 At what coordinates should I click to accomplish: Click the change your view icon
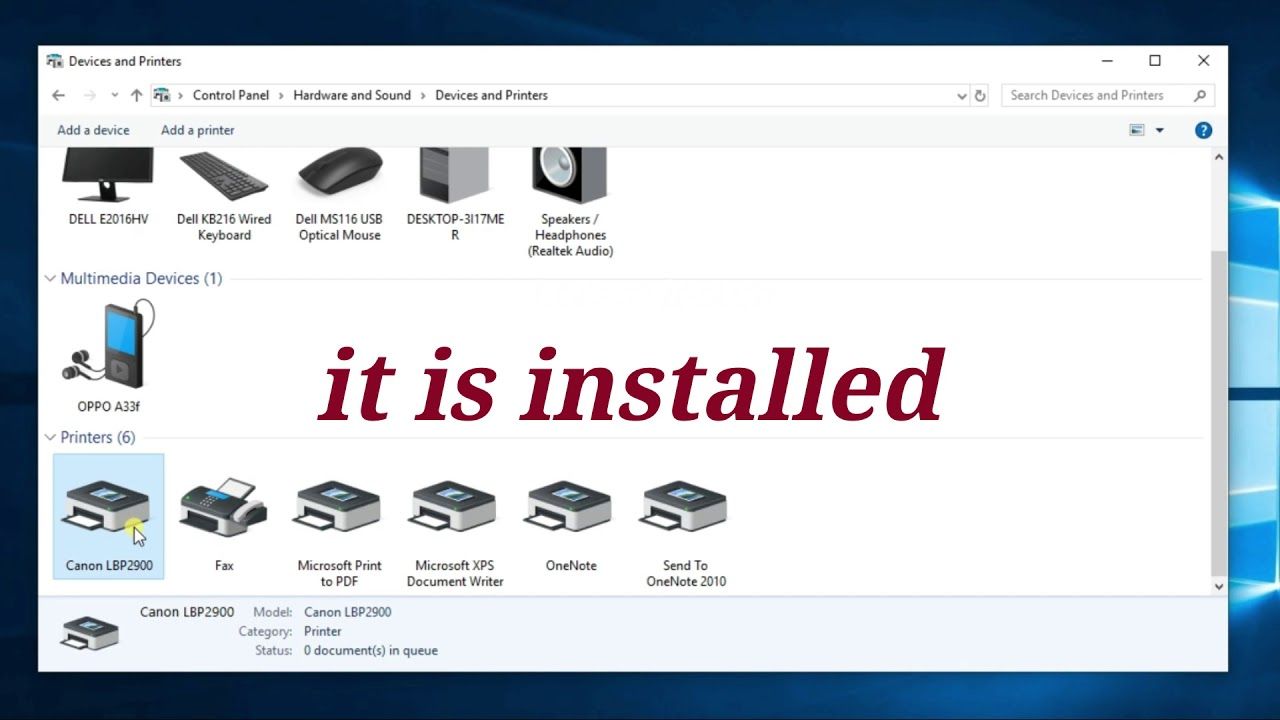(1137, 130)
